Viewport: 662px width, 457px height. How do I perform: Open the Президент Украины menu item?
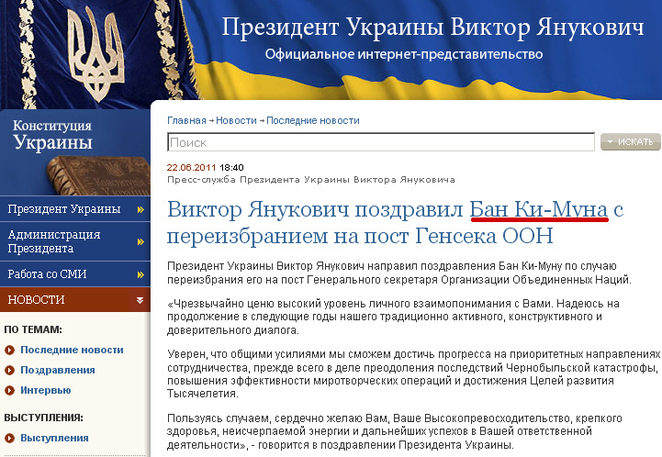click(64, 210)
